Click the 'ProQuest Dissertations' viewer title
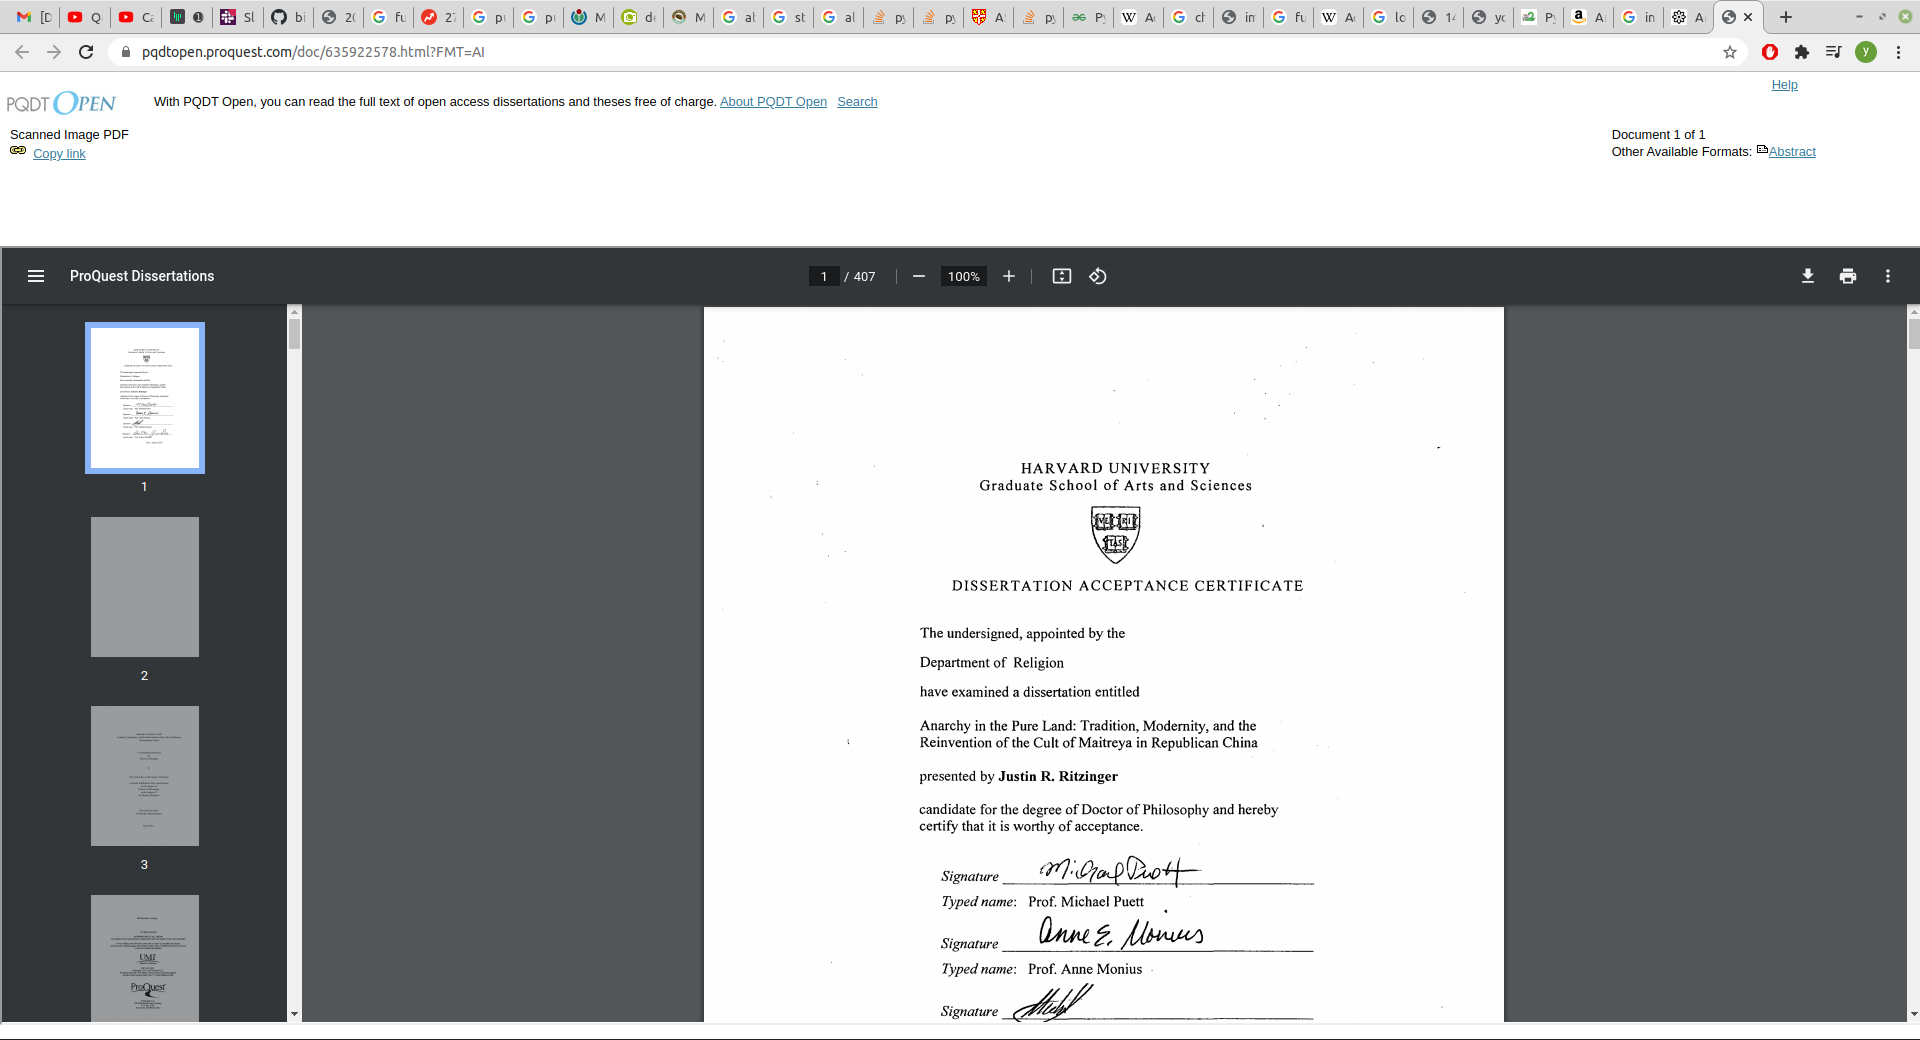 (142, 276)
